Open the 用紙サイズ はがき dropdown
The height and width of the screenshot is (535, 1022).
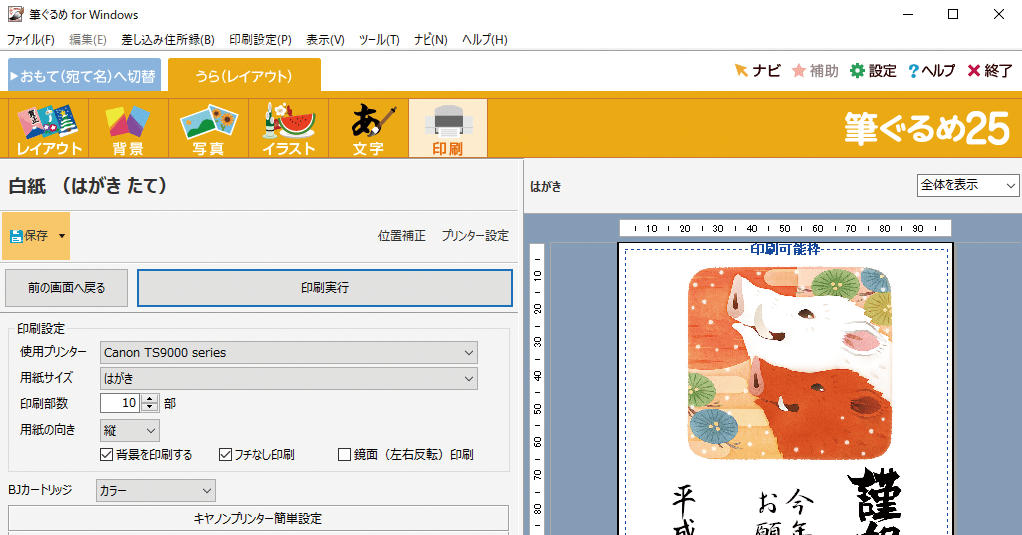(x=289, y=379)
